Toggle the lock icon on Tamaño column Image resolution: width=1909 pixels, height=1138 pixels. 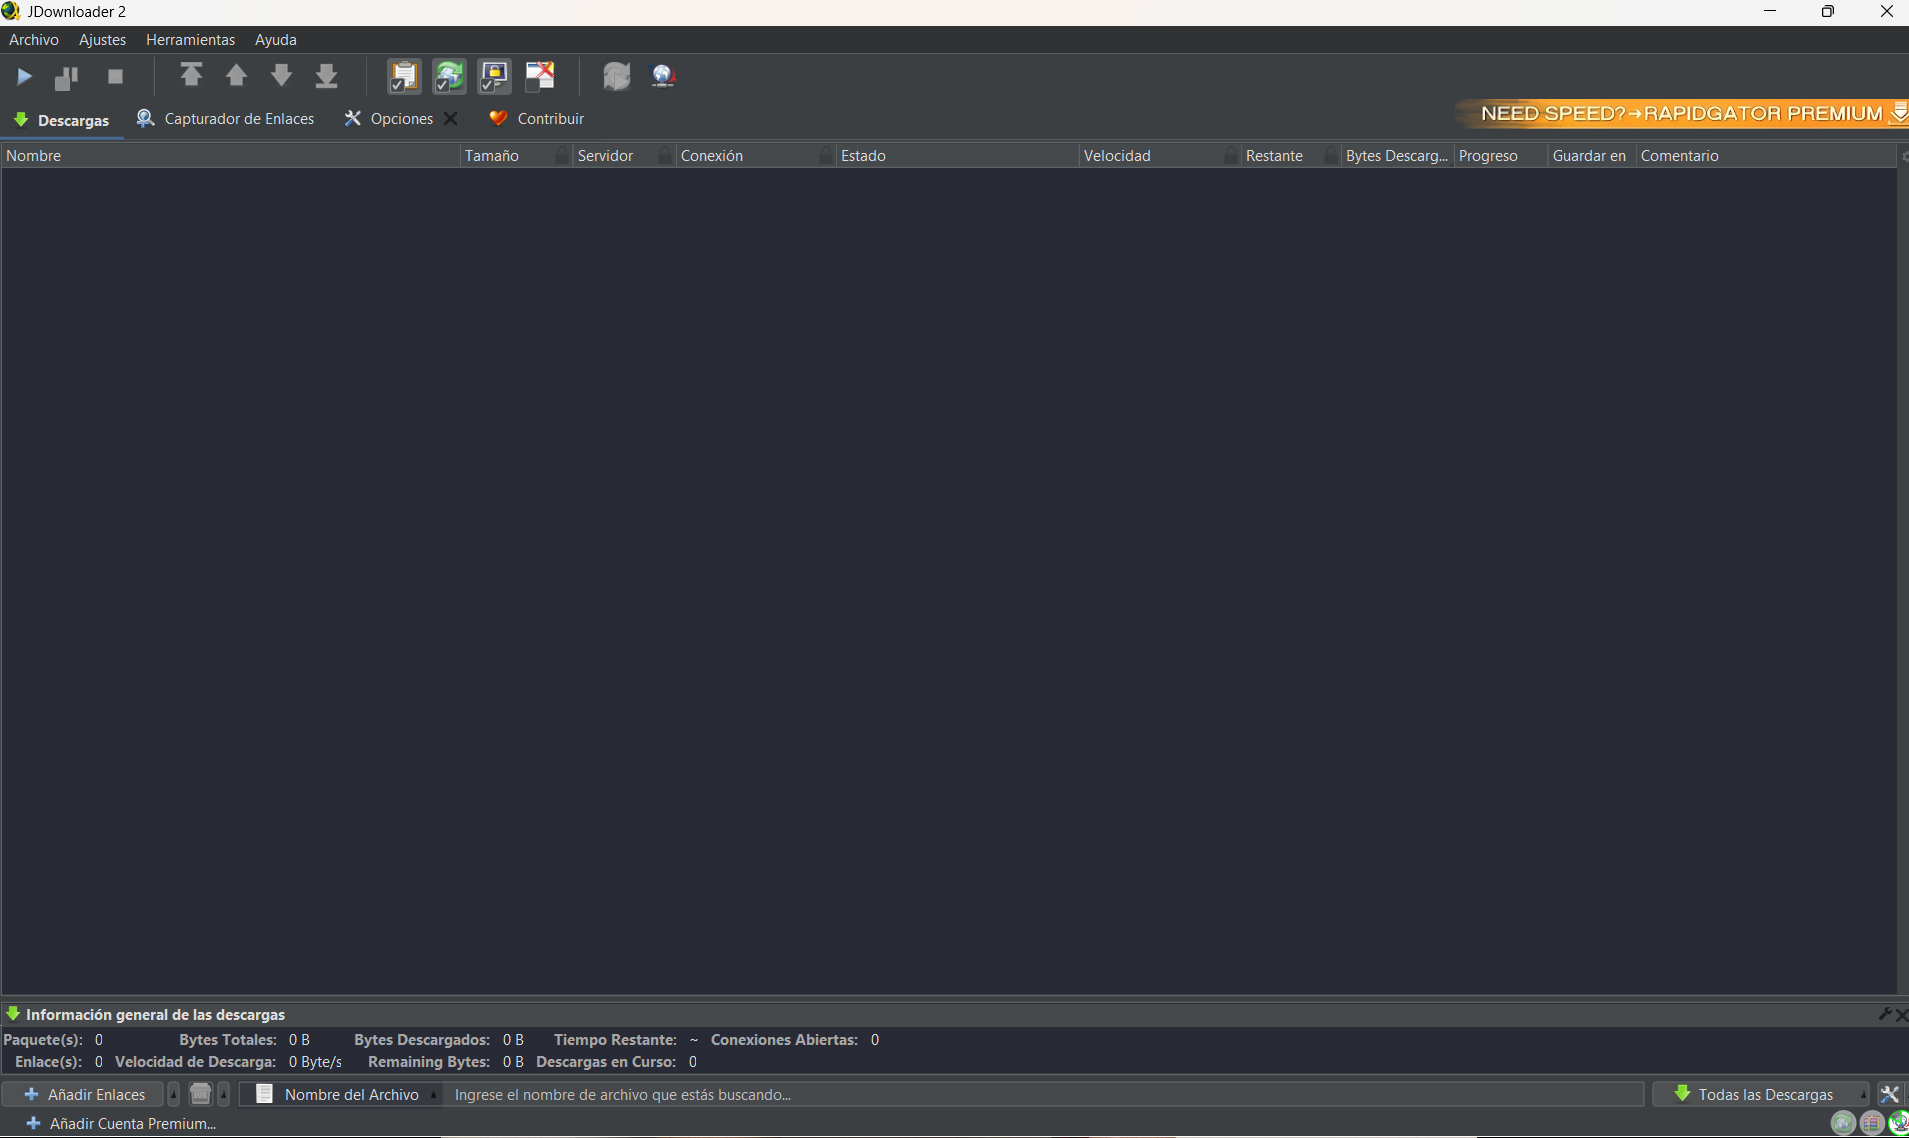[561, 156]
